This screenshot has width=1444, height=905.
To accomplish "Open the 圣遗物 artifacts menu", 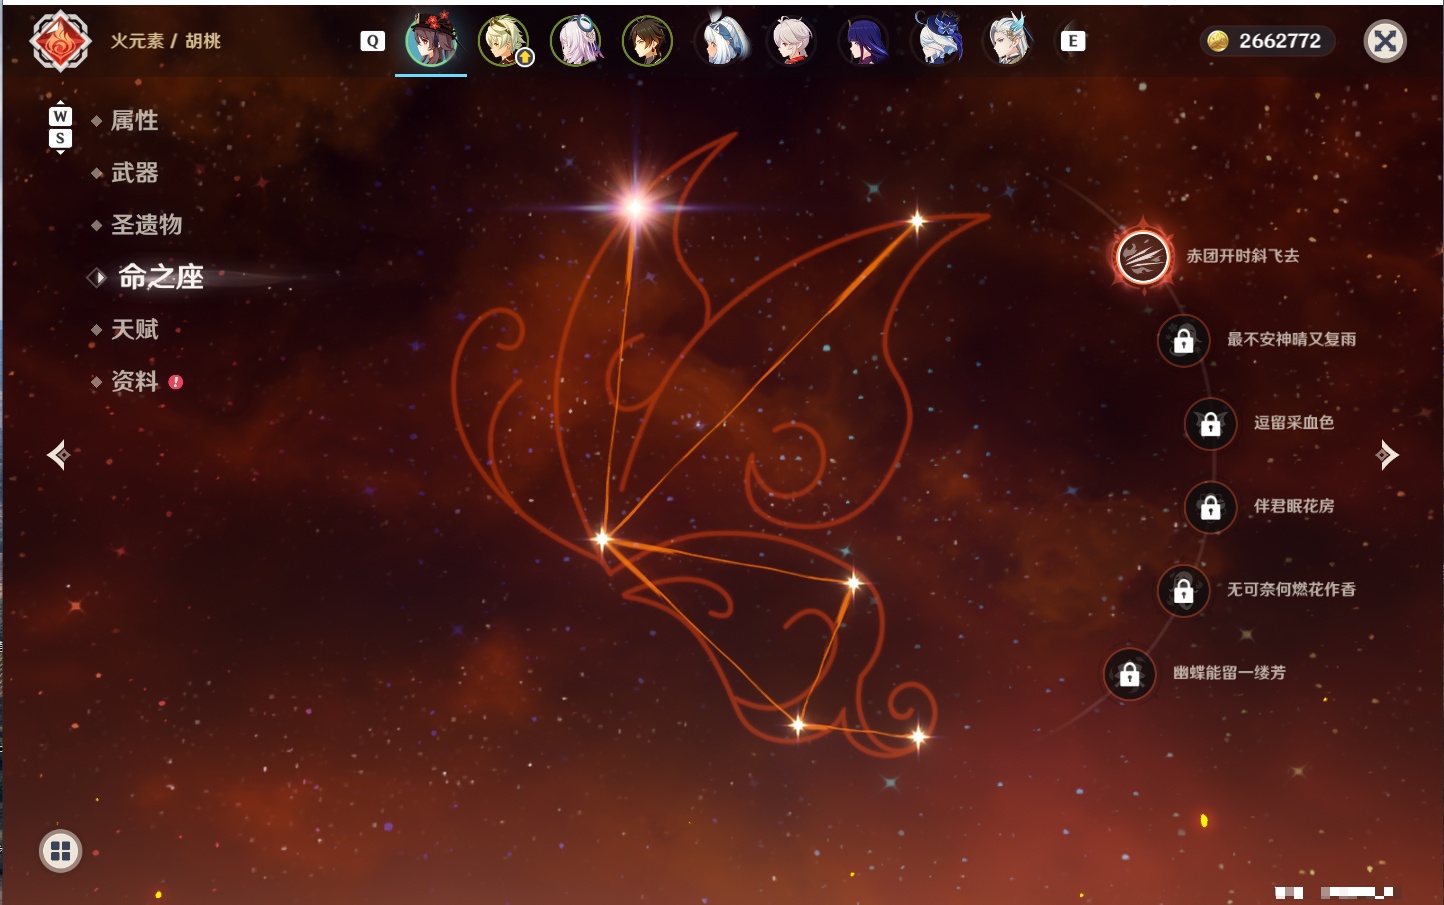I will click(x=146, y=225).
